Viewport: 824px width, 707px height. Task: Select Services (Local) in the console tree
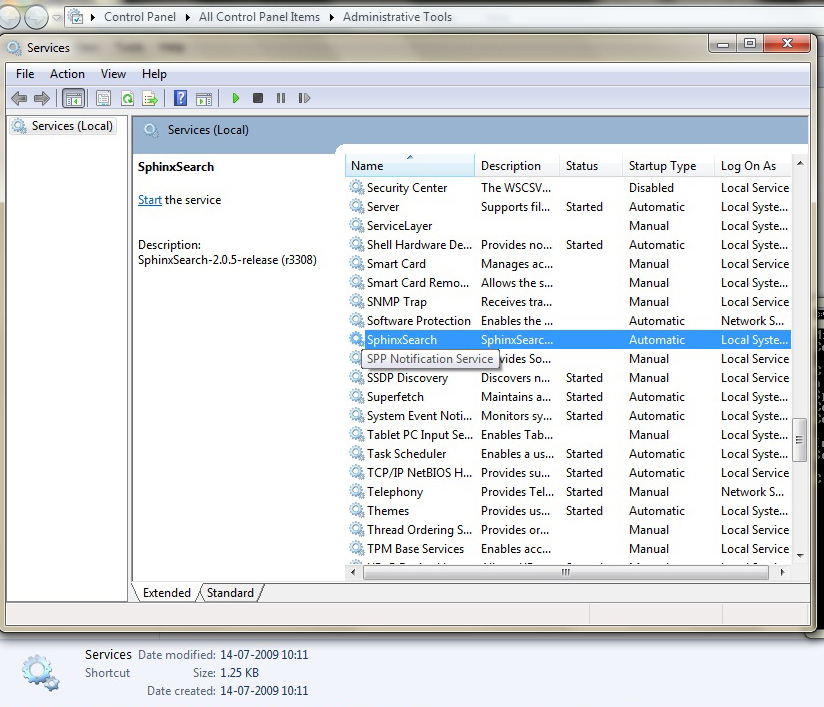pyautogui.click(x=63, y=126)
